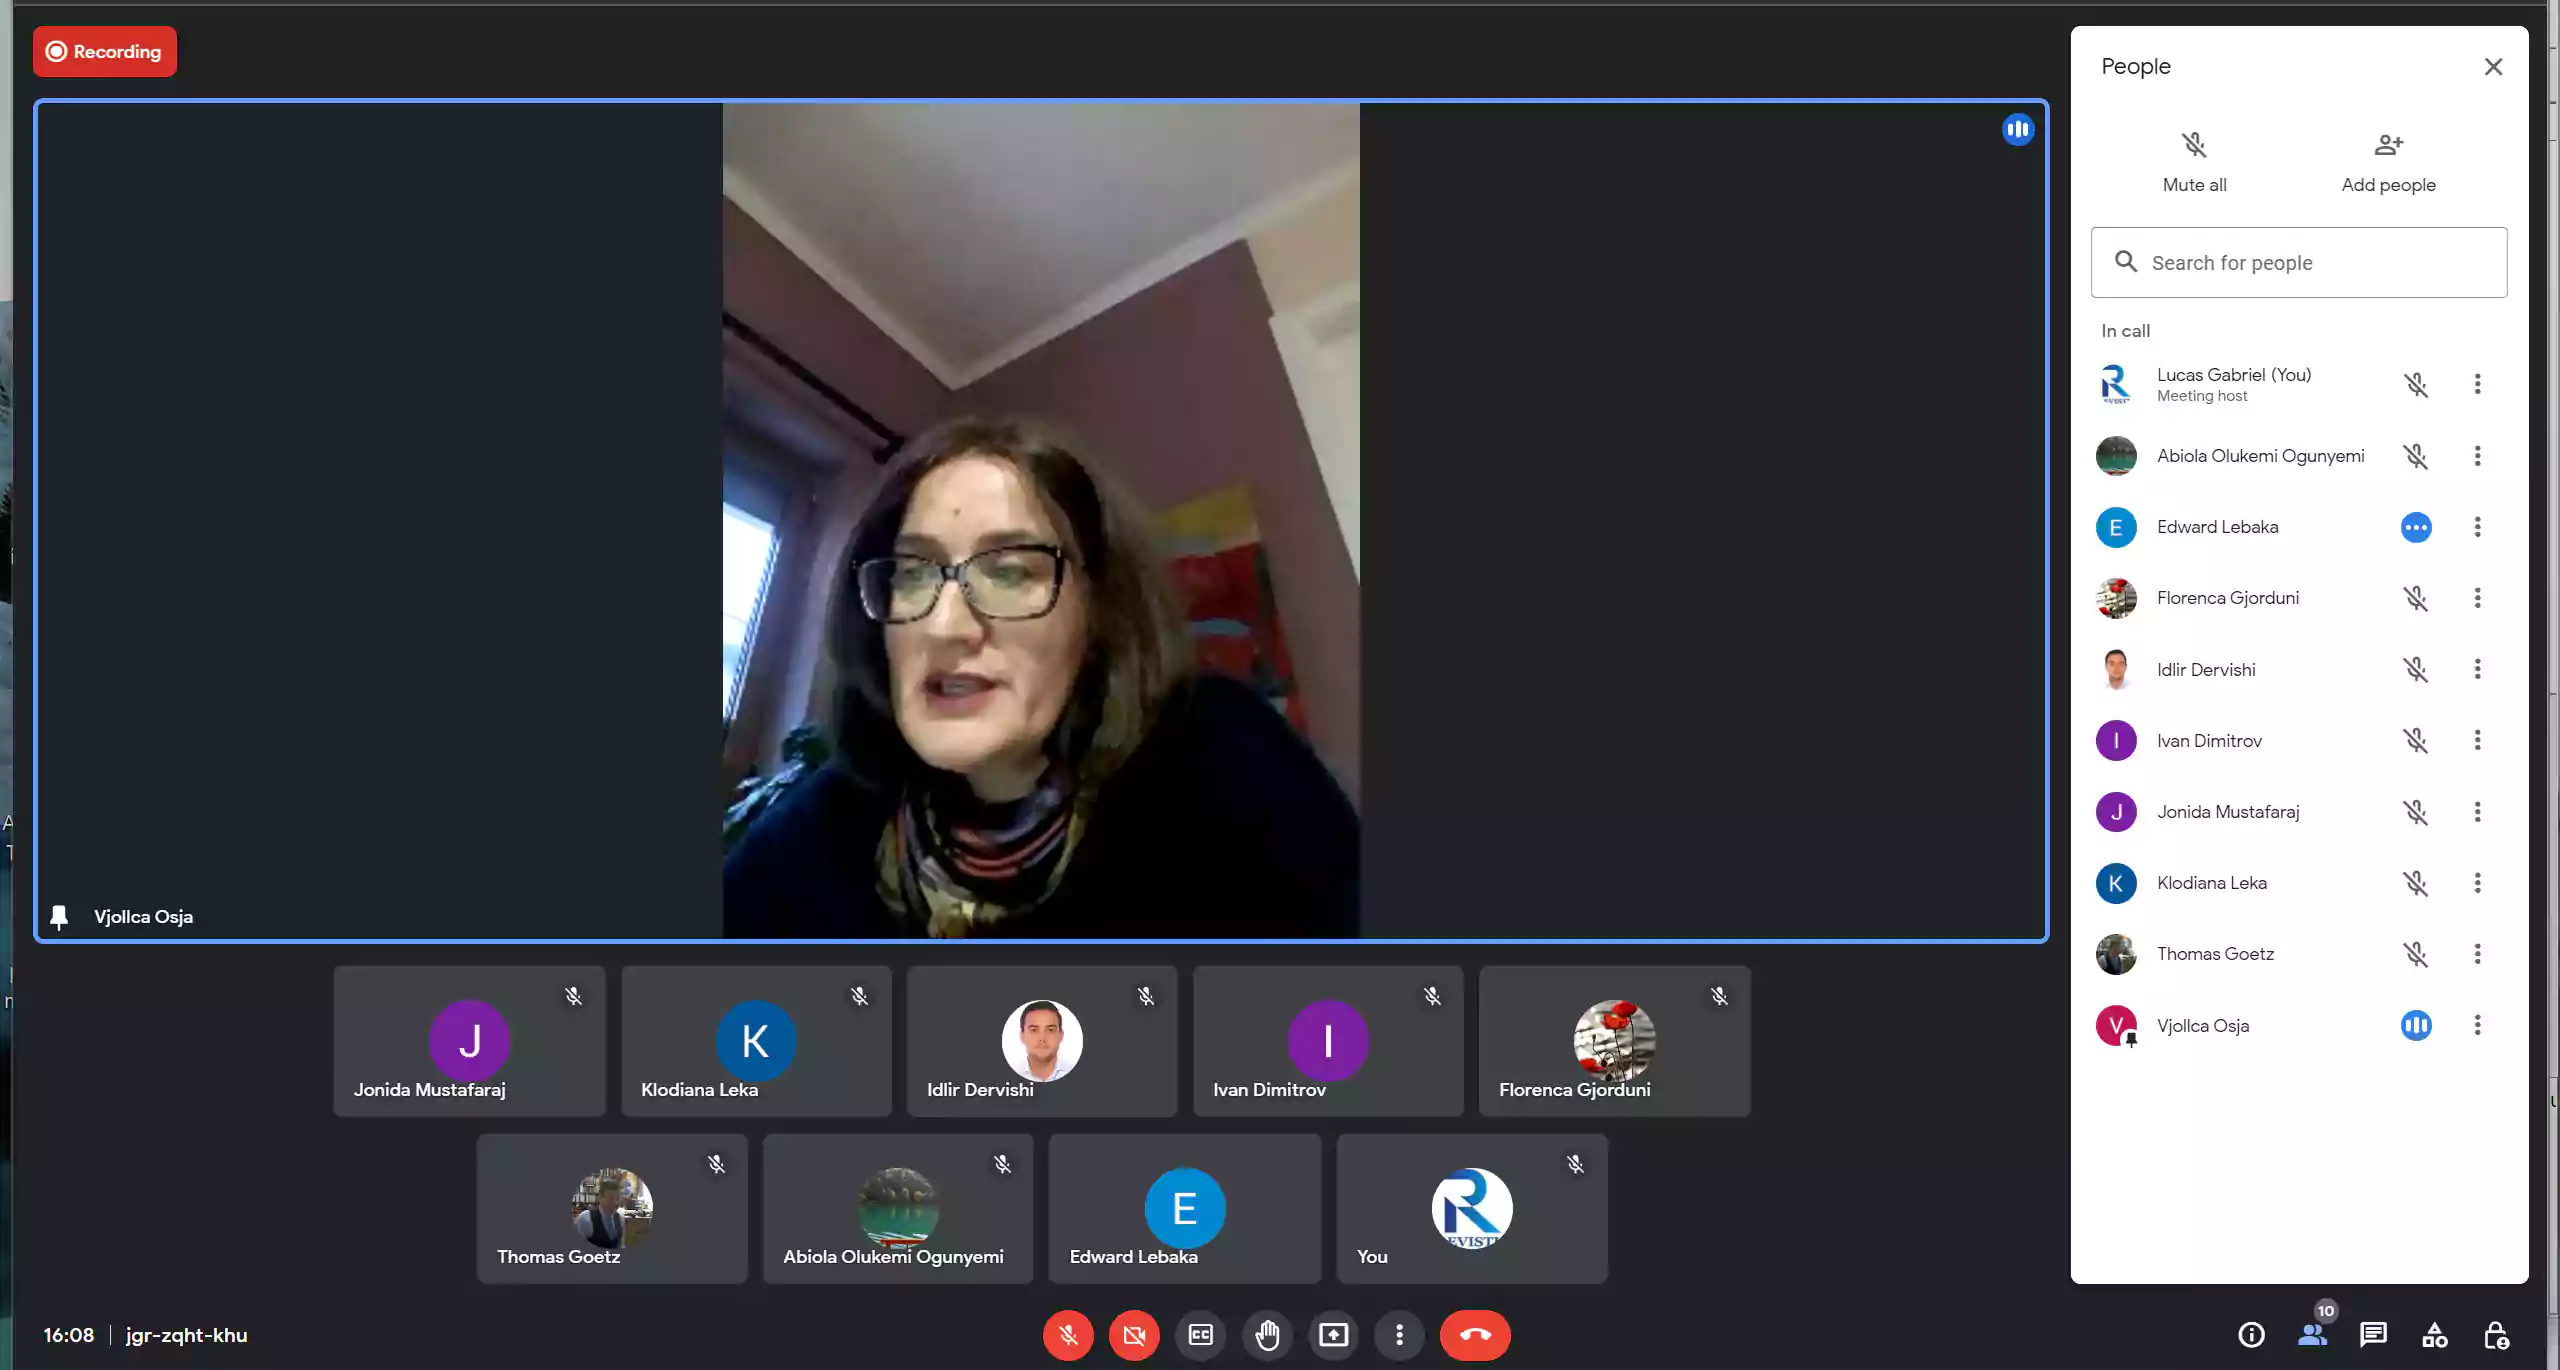The height and width of the screenshot is (1370, 2560).
Task: Open the present screen share icon
Action: click(x=1333, y=1335)
